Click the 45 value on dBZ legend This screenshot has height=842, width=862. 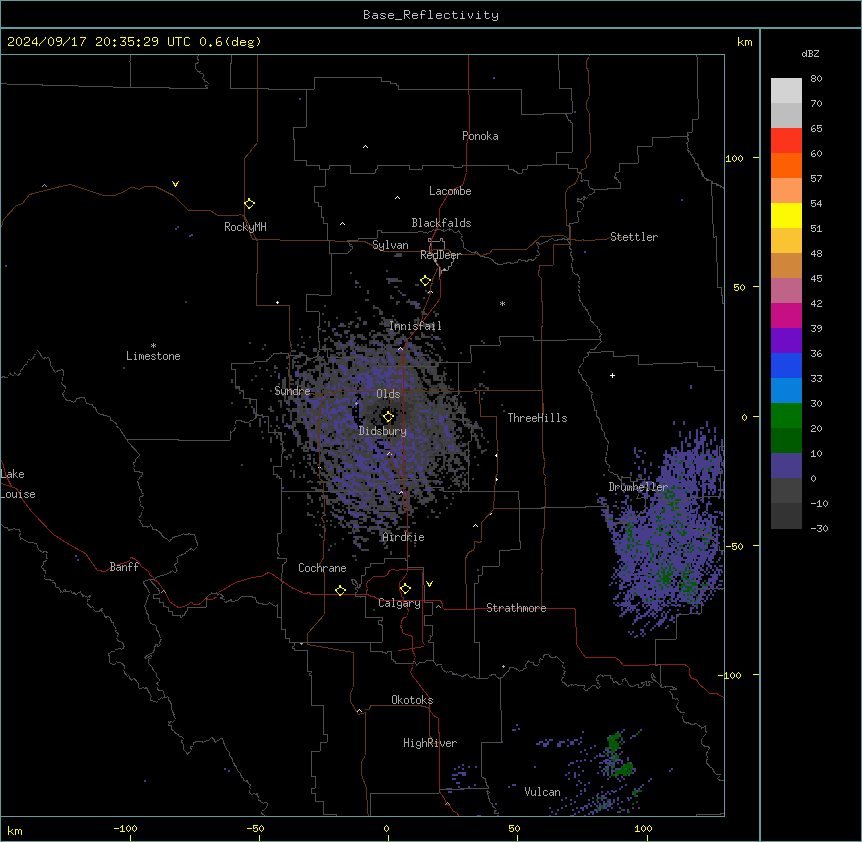tap(816, 279)
